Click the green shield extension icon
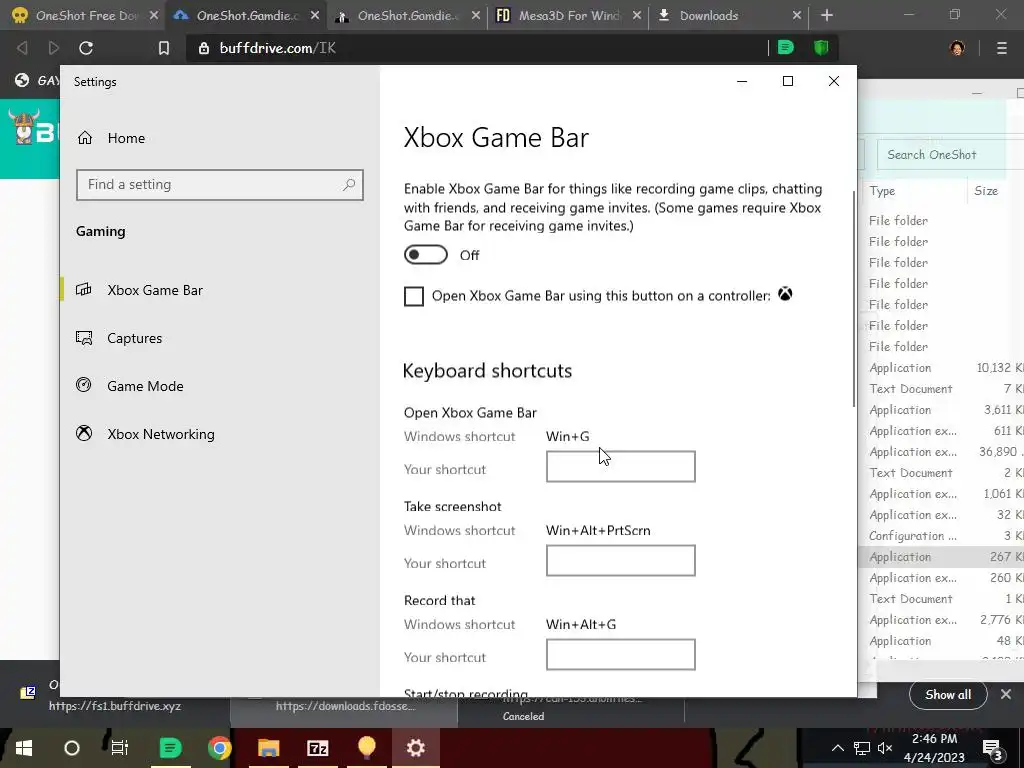Image resolution: width=1024 pixels, height=768 pixels. (x=821, y=47)
